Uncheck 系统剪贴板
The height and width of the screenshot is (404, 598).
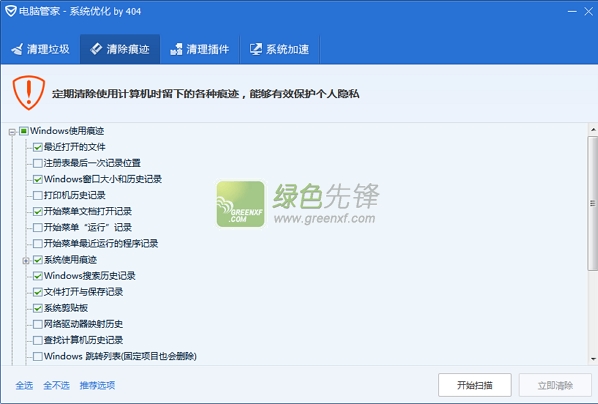pyautogui.click(x=37, y=308)
